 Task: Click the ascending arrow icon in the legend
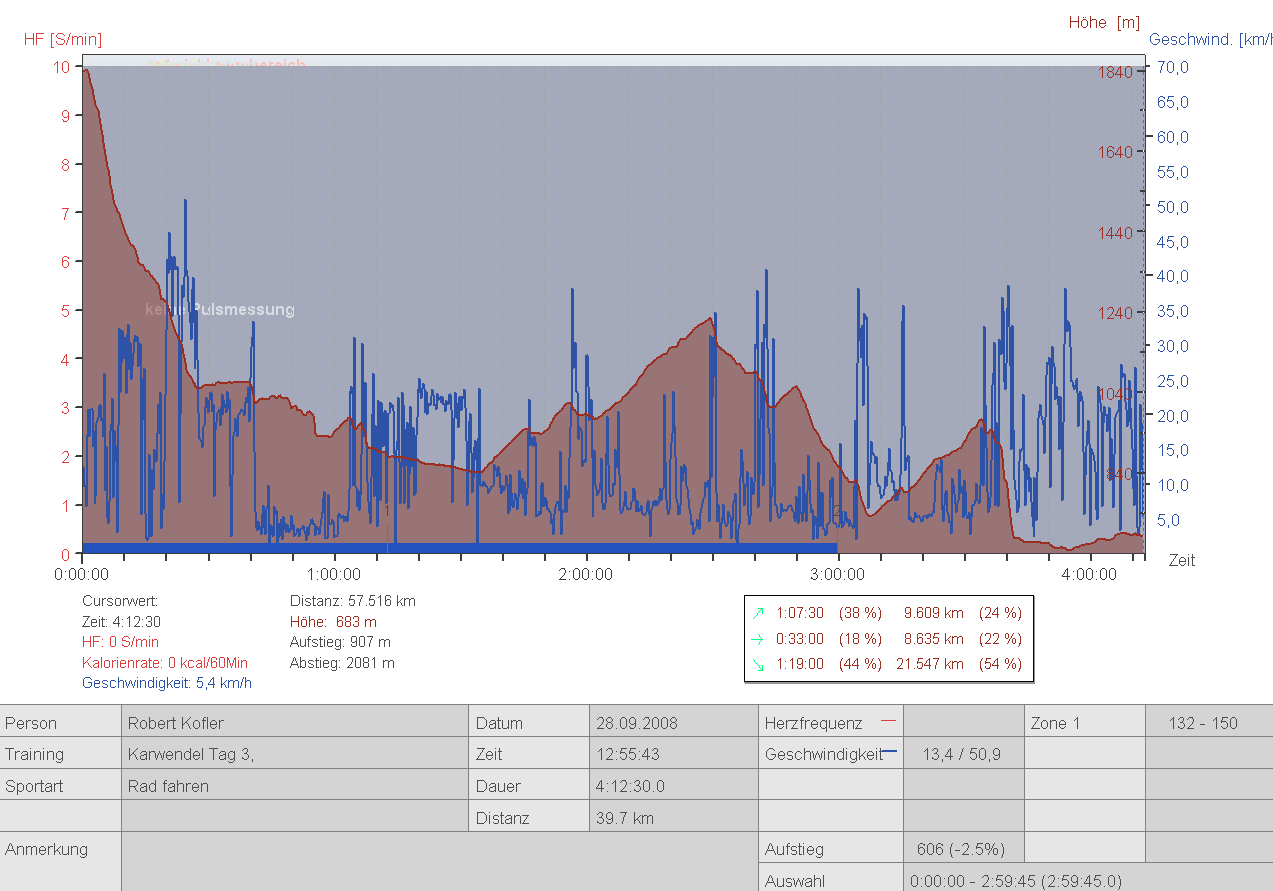point(758,613)
